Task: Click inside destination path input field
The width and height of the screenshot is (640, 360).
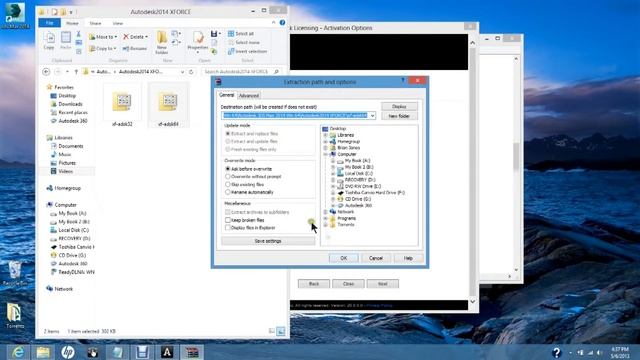Action: pyautogui.click(x=295, y=116)
